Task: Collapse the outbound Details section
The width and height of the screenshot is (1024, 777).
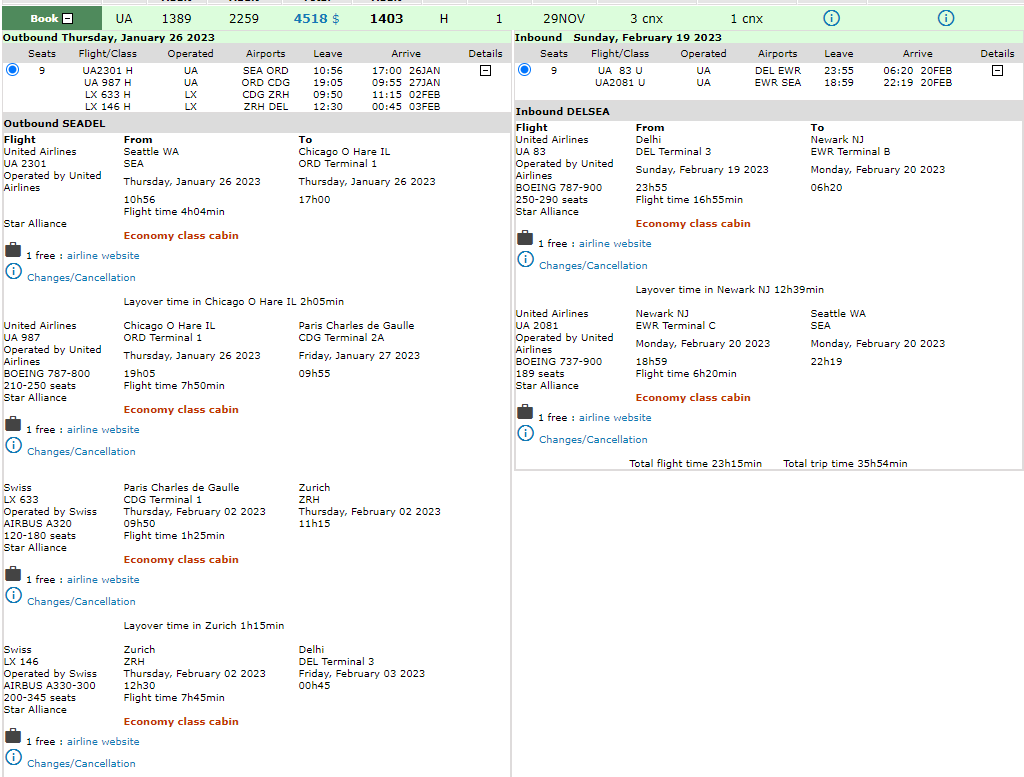Action: [x=485, y=71]
